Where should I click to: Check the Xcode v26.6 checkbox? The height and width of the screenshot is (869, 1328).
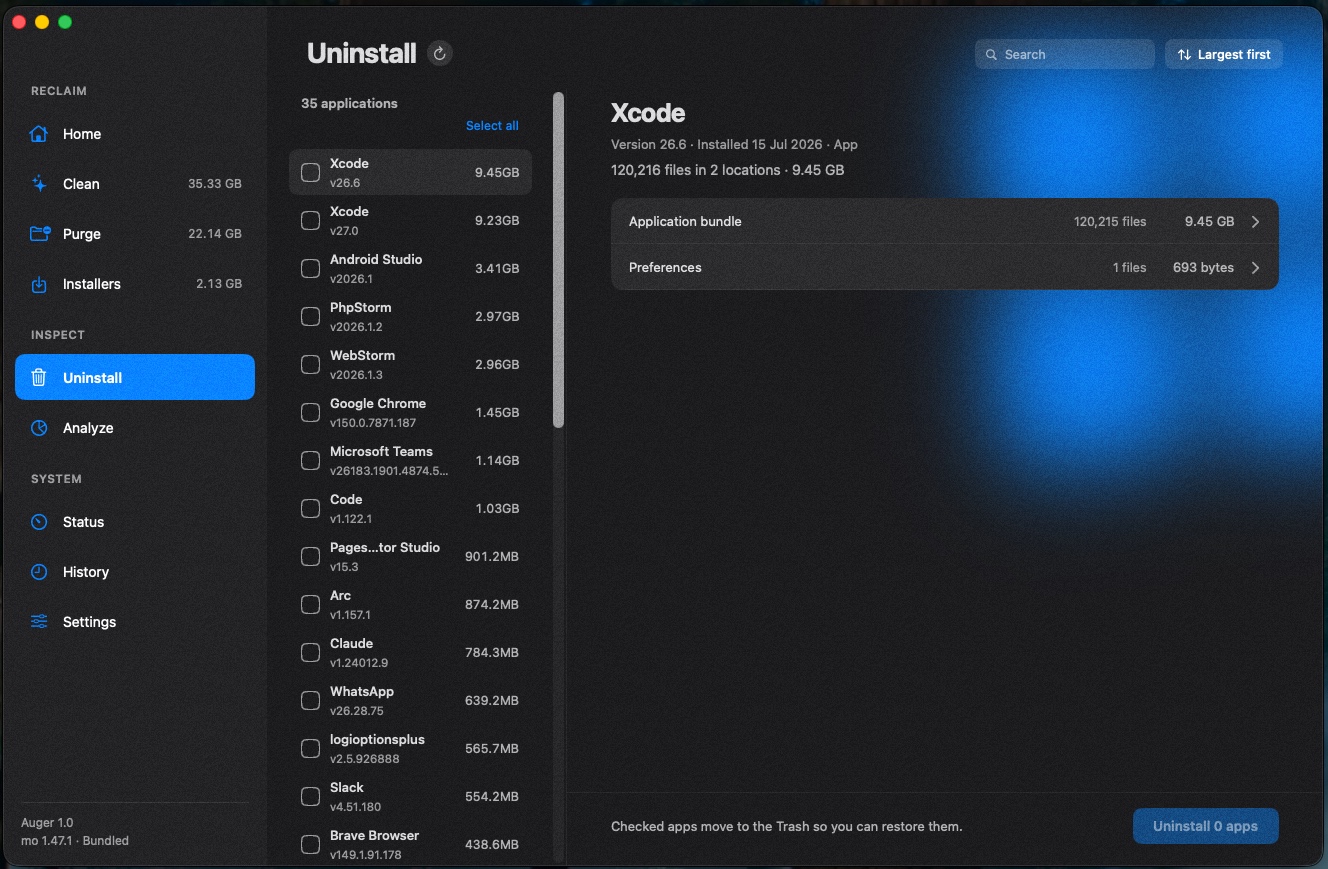click(x=311, y=173)
